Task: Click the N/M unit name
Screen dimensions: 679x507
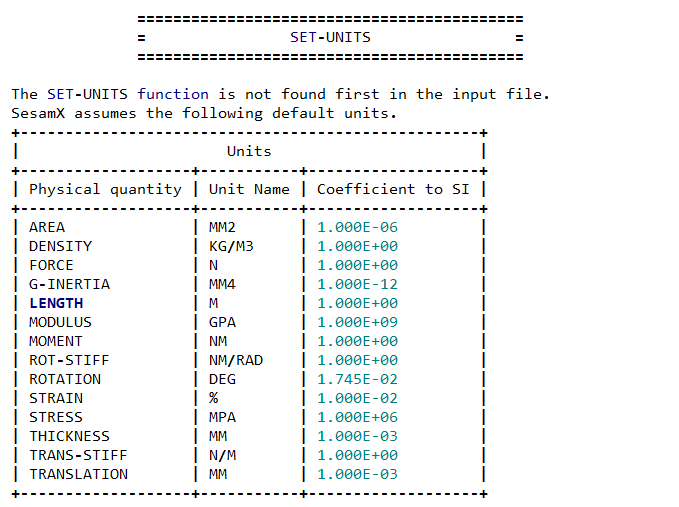Action: pyautogui.click(x=222, y=456)
